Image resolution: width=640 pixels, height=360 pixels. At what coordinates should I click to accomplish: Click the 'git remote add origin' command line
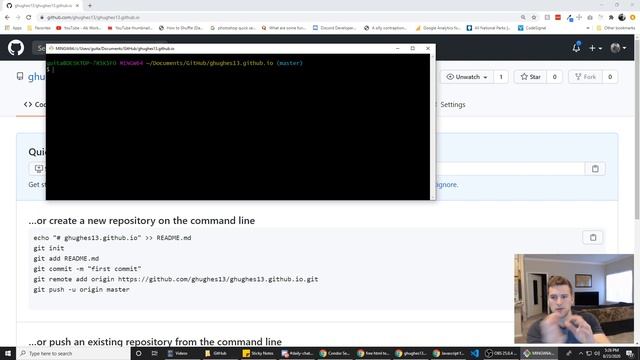[x=176, y=279]
